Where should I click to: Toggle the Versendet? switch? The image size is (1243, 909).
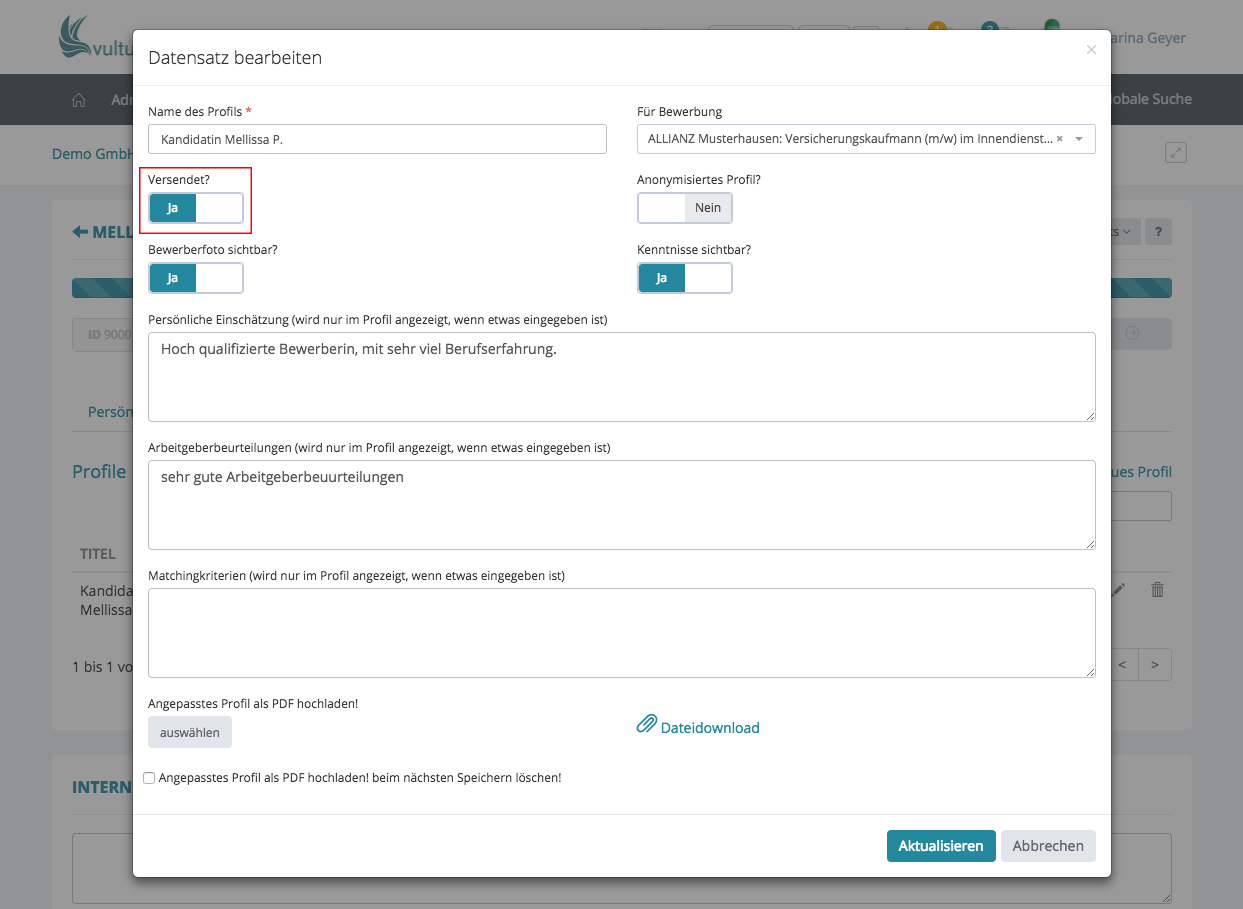196,208
